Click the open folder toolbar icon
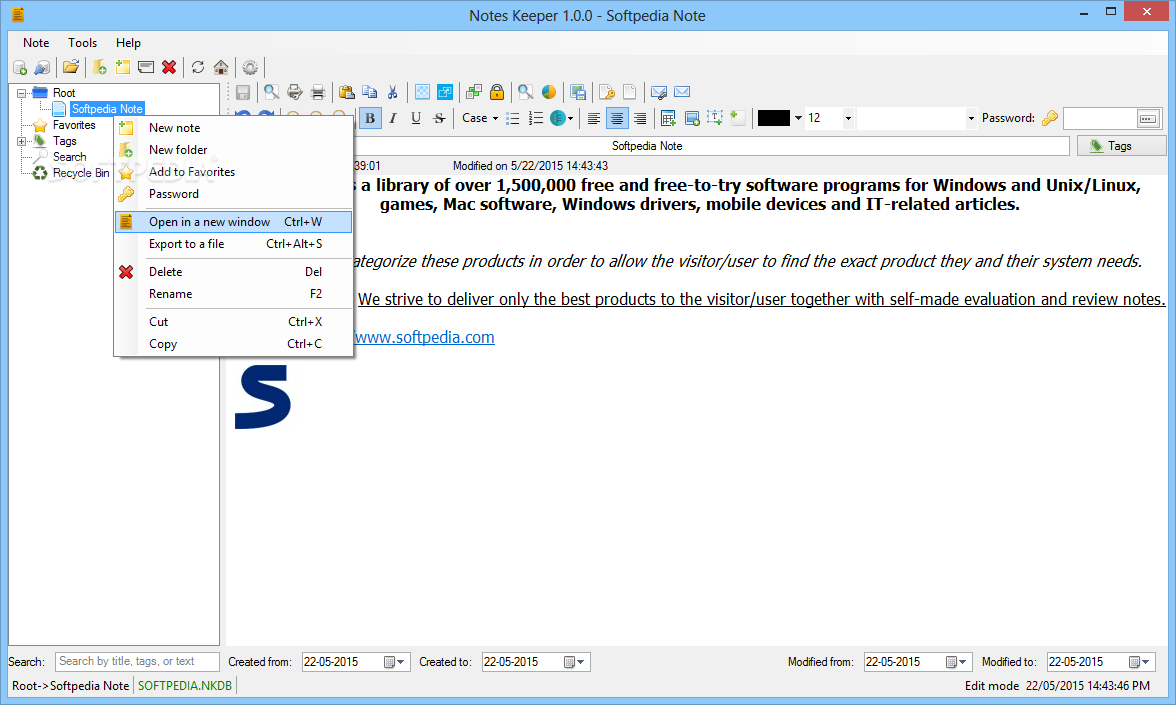This screenshot has height=705, width=1176. pos(71,68)
